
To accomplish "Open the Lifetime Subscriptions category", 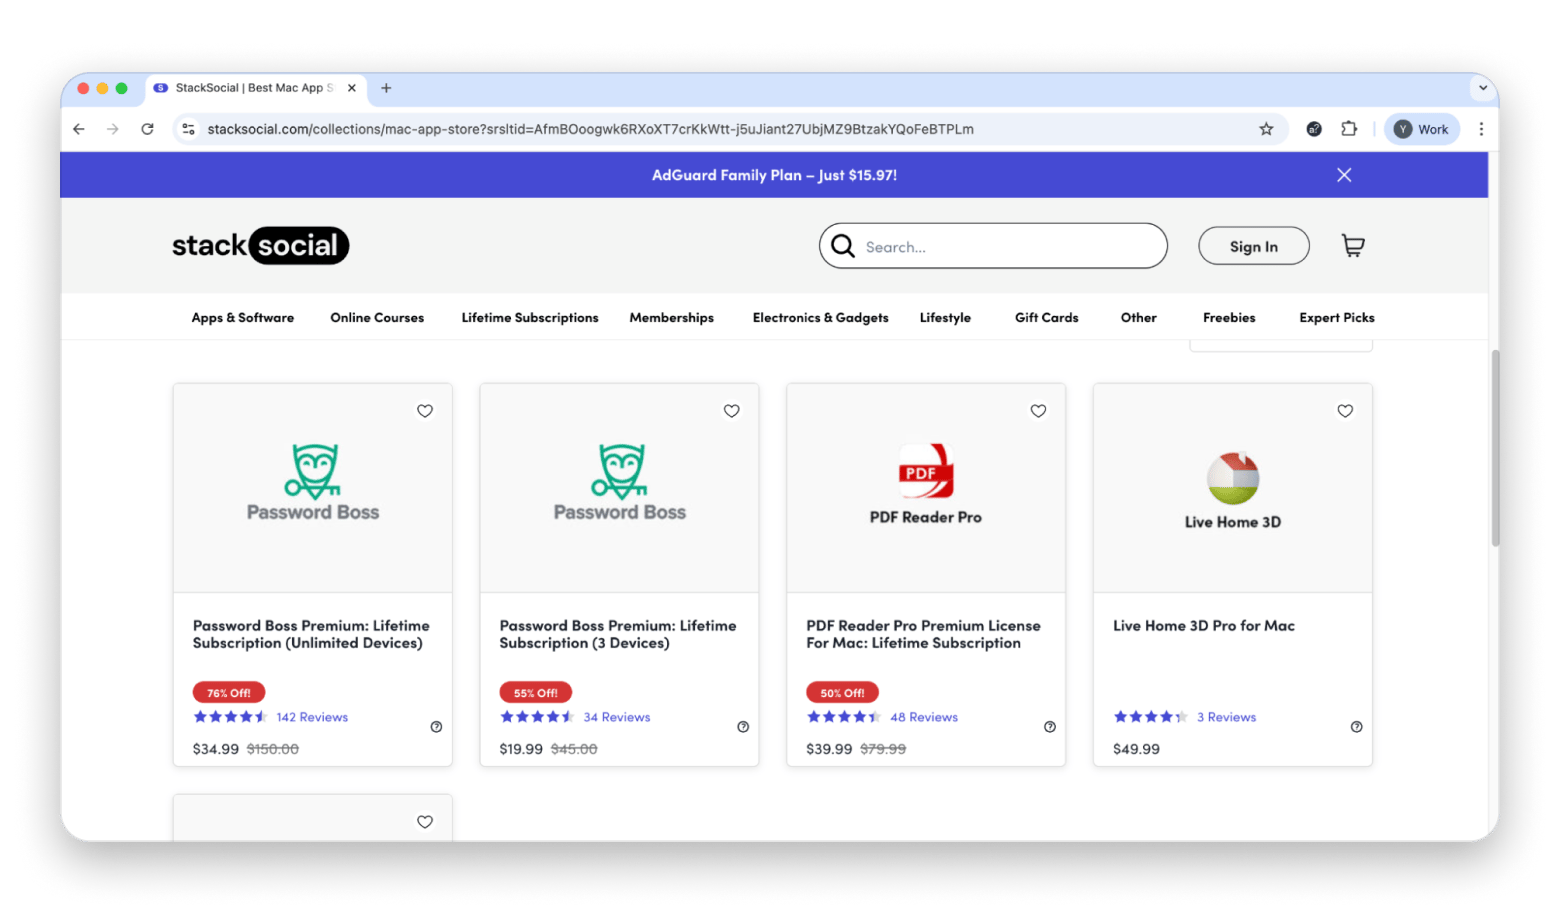I will pos(530,318).
